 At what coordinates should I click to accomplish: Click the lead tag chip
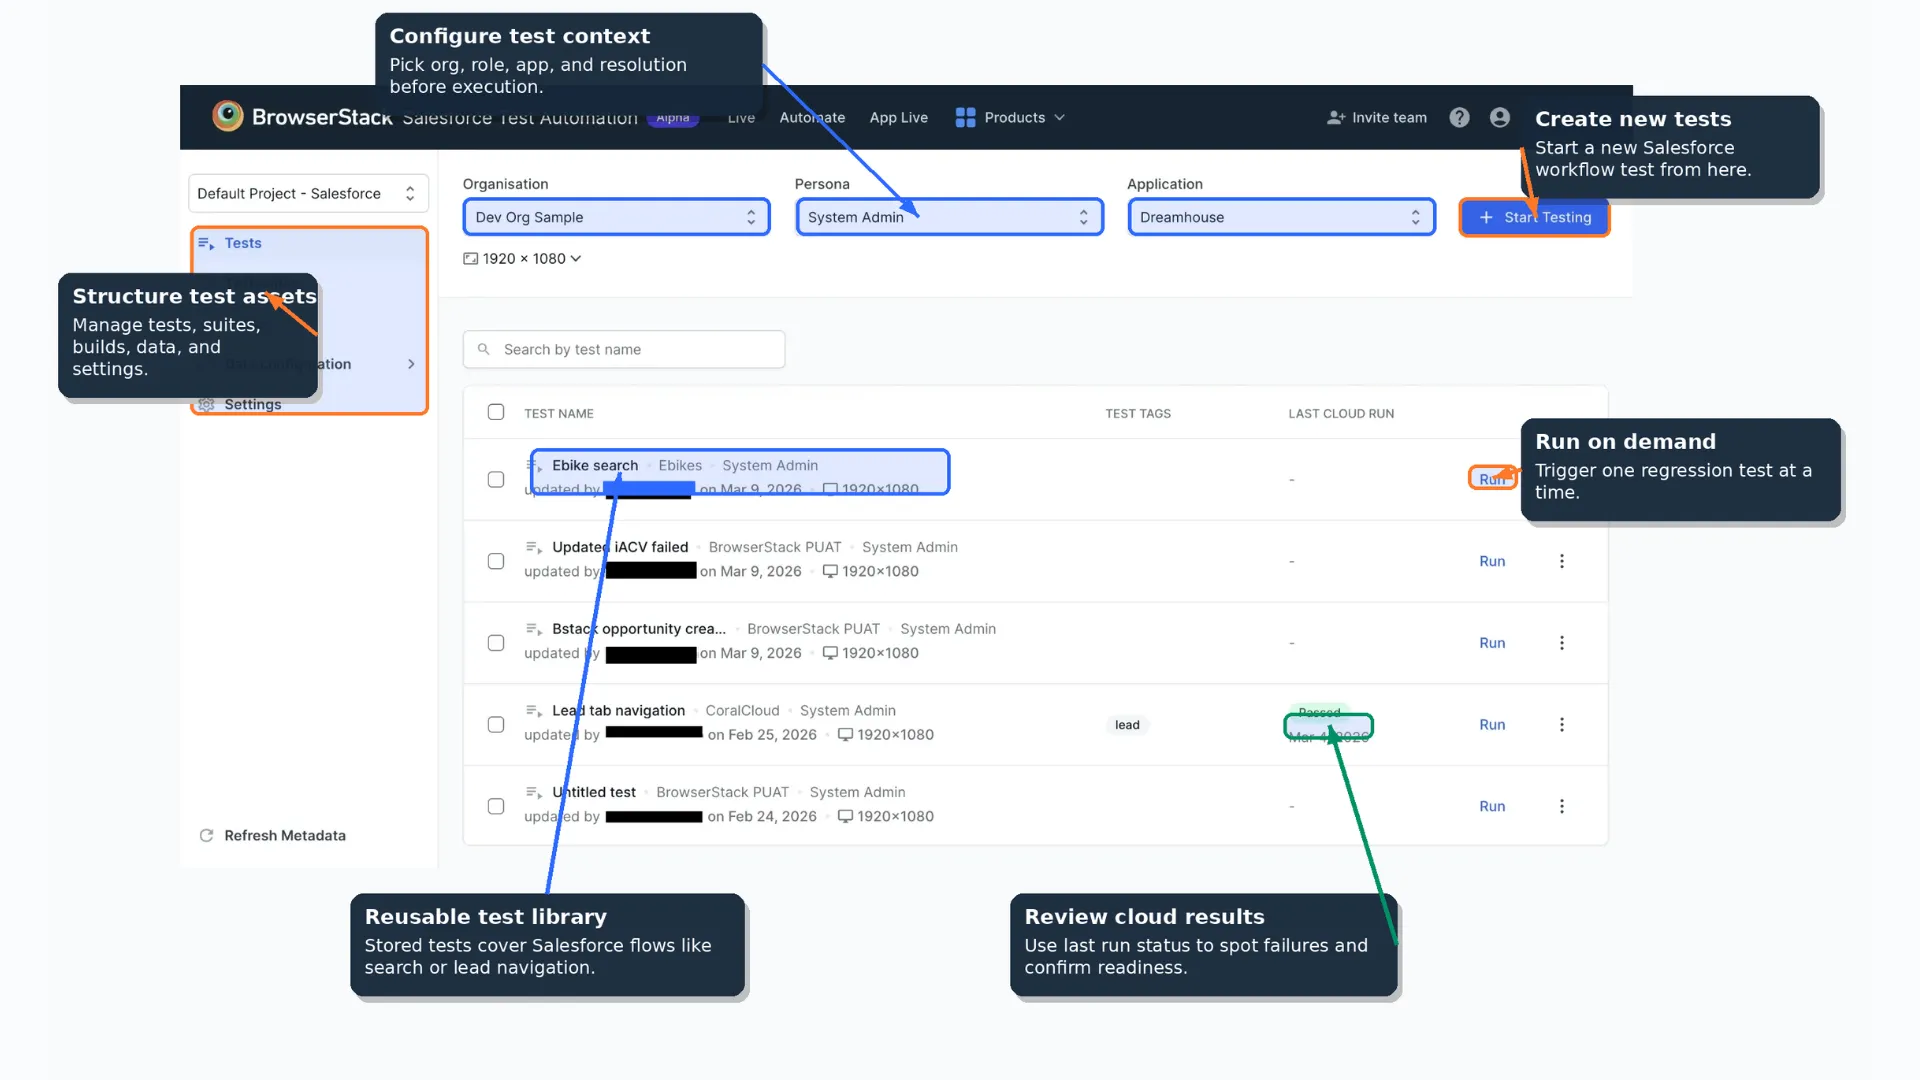[x=1127, y=725]
